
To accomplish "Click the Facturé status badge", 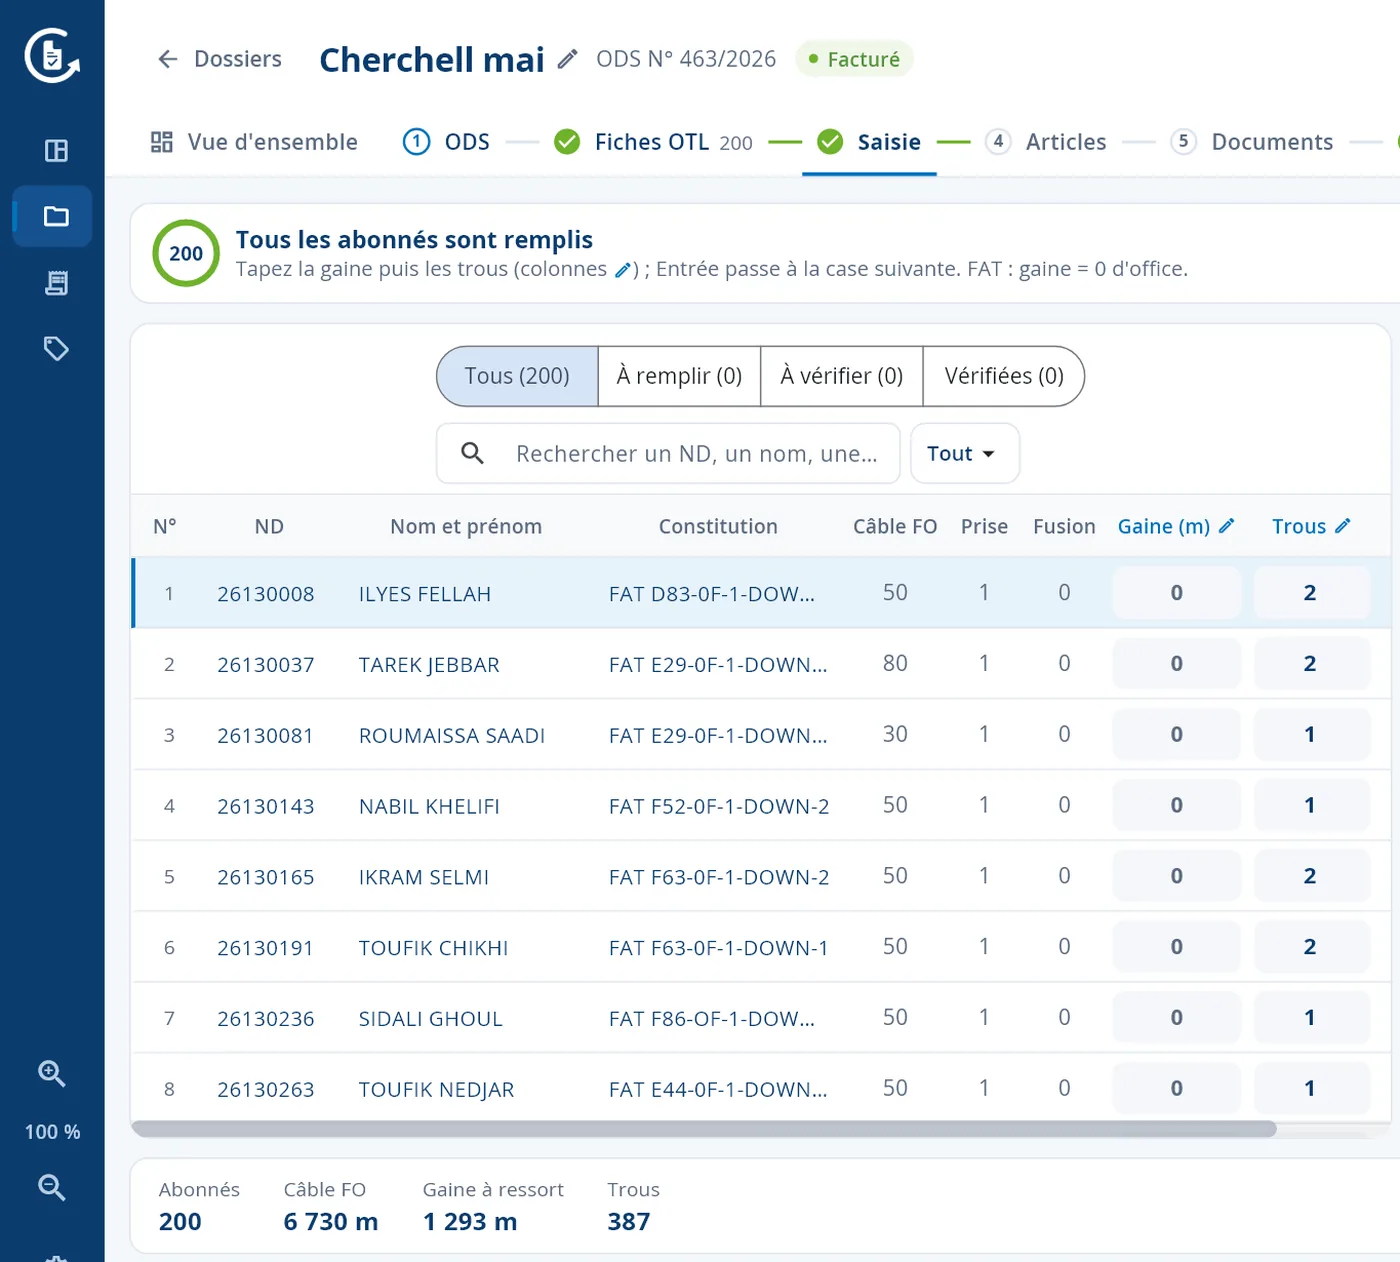I will point(855,59).
